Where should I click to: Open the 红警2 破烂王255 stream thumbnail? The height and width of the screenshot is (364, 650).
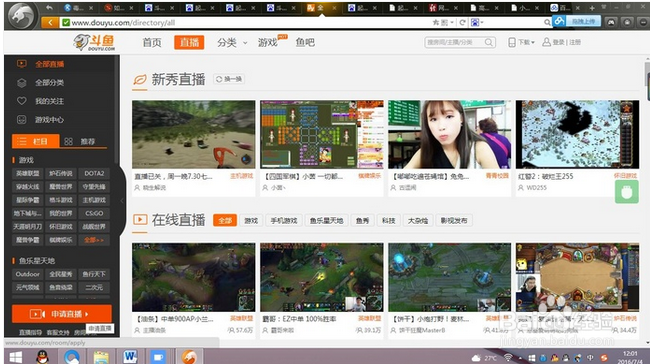coord(577,134)
